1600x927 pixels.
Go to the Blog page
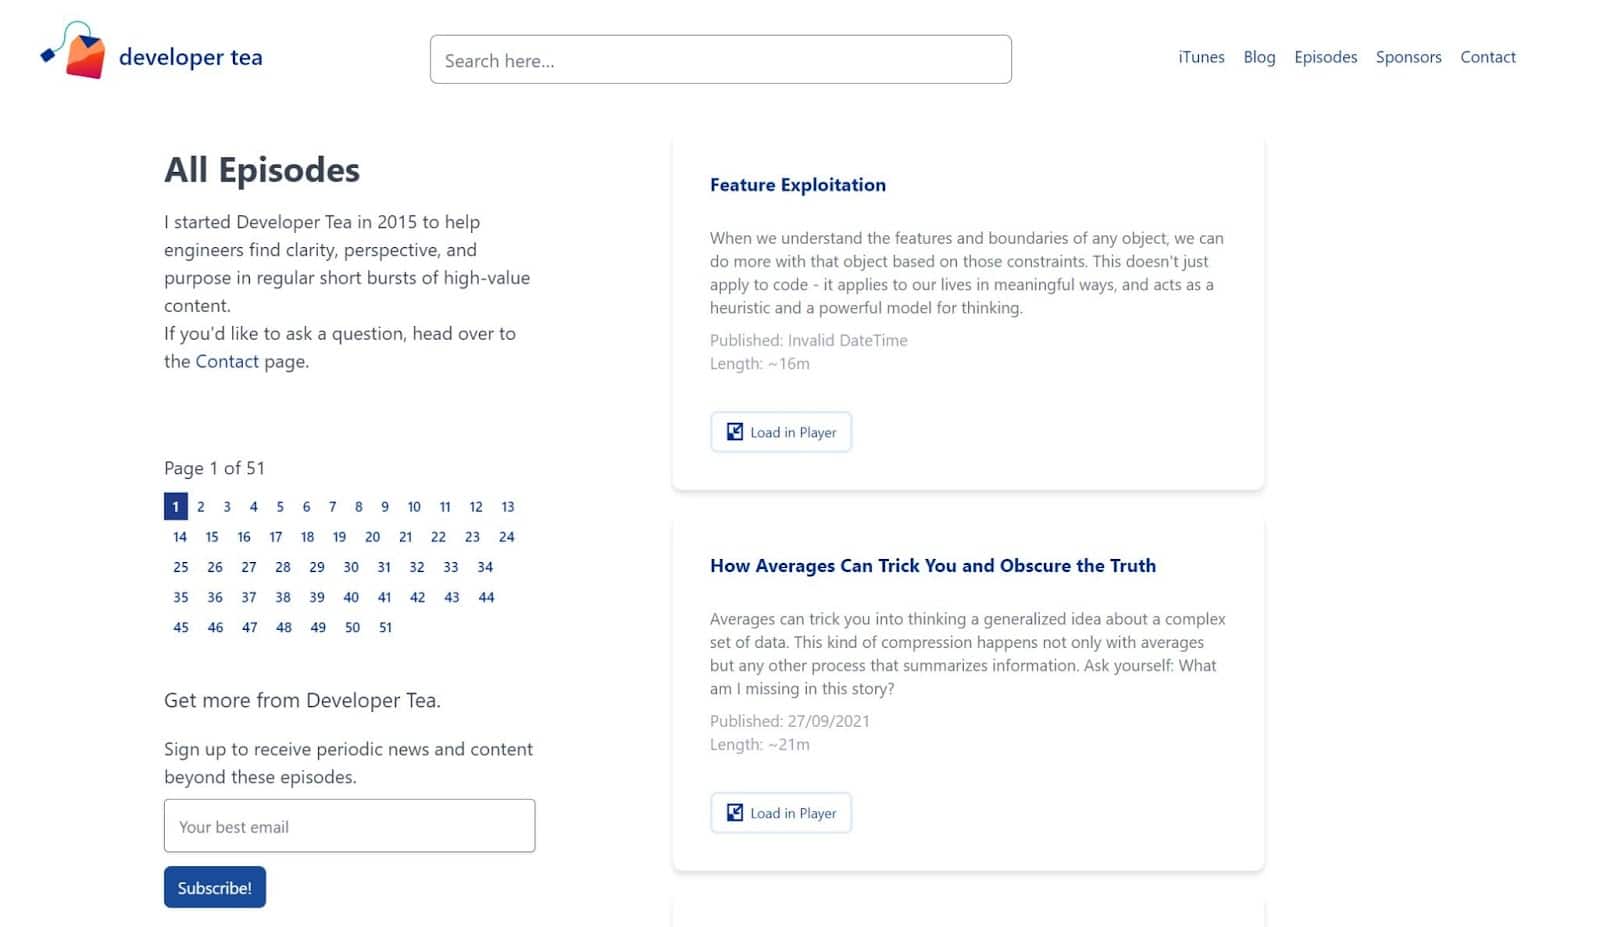[x=1259, y=57]
